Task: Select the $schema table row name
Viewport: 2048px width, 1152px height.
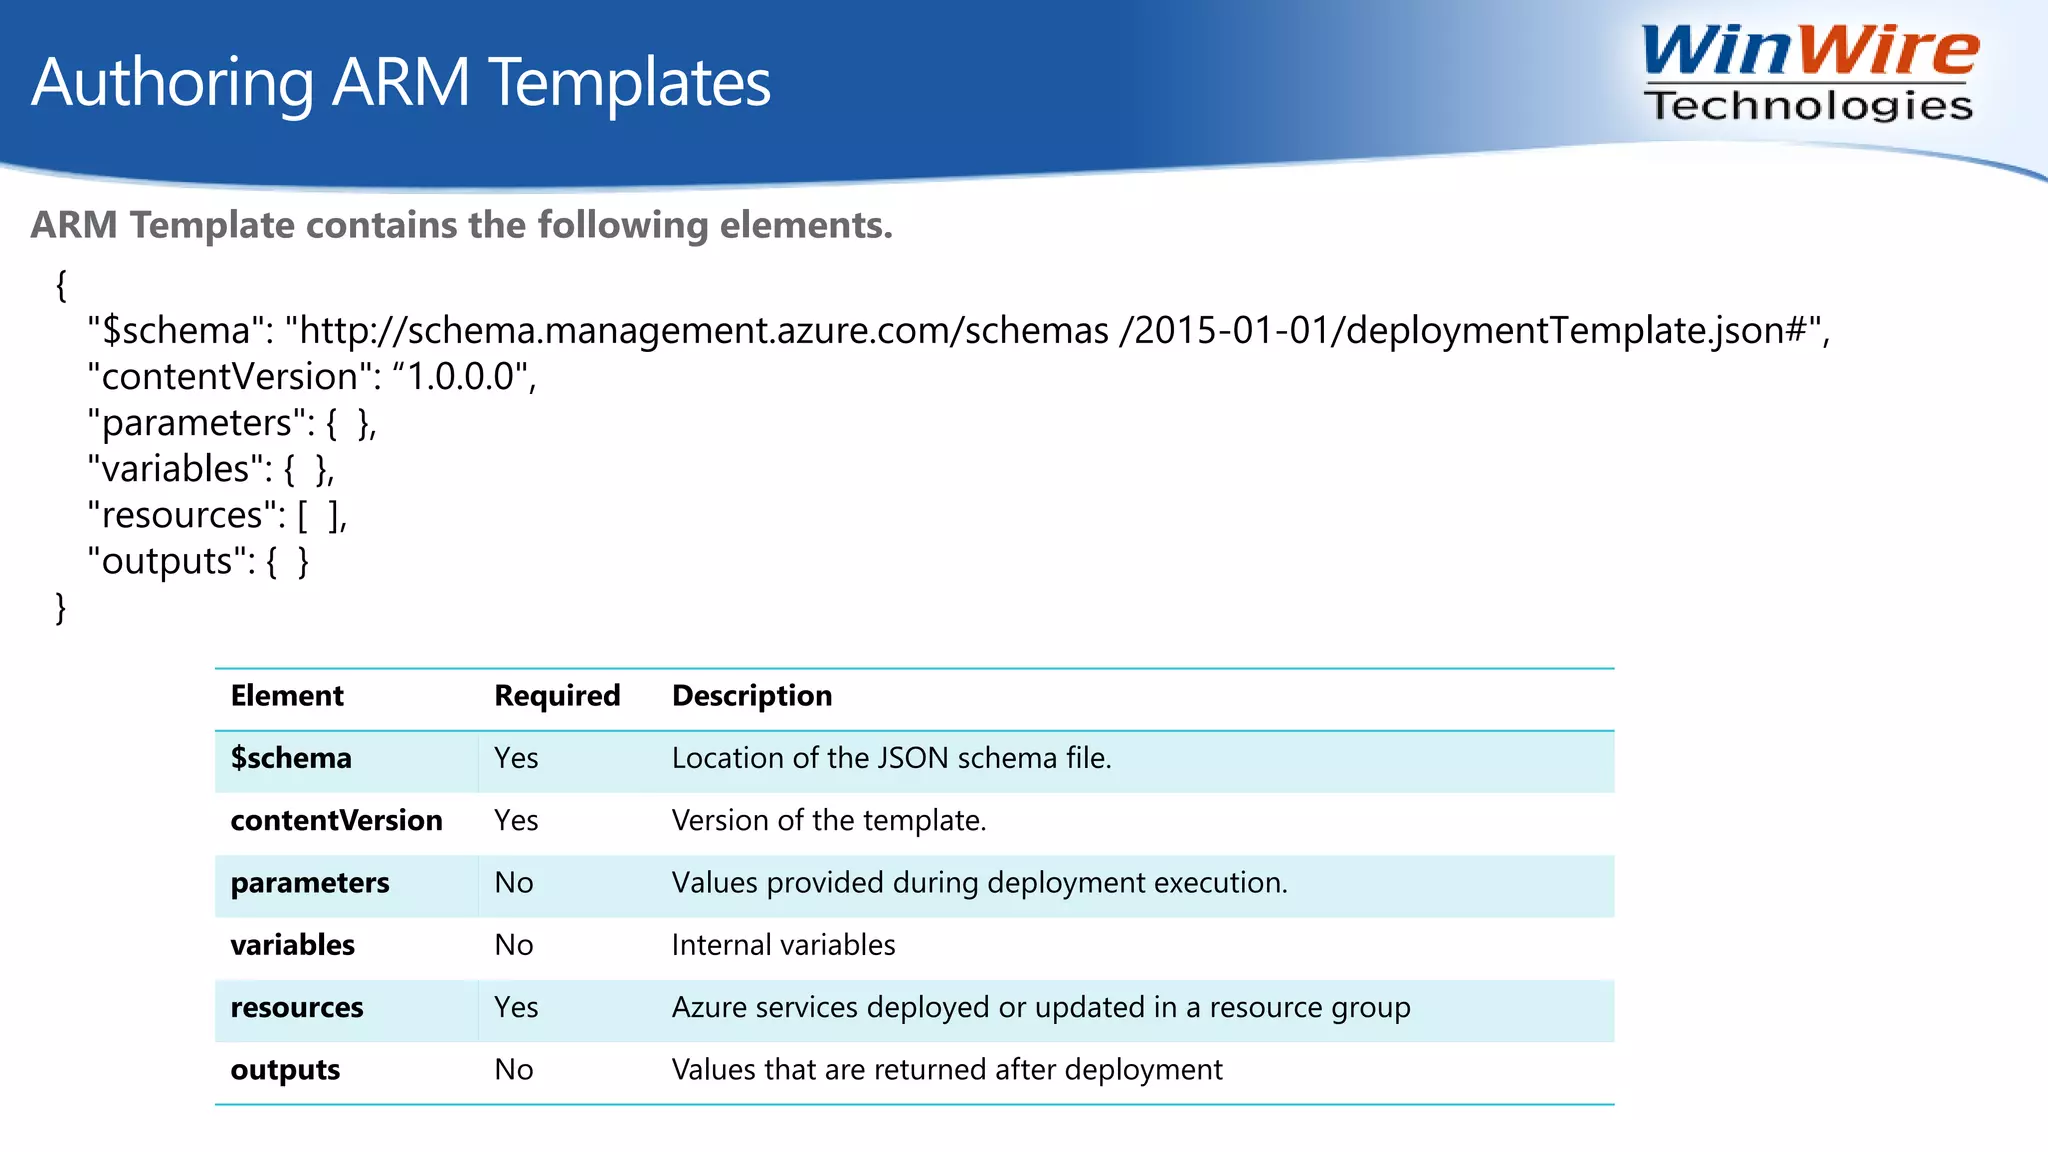Action: (x=291, y=758)
